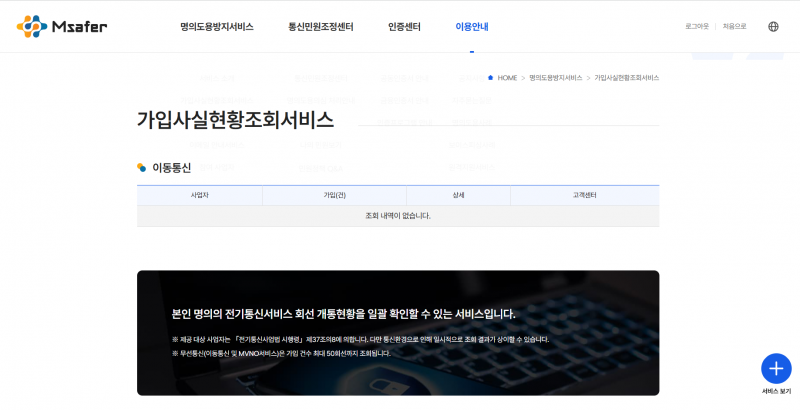Click the 서비스 보기 label
This screenshot has width=800, height=410.
tap(776, 392)
